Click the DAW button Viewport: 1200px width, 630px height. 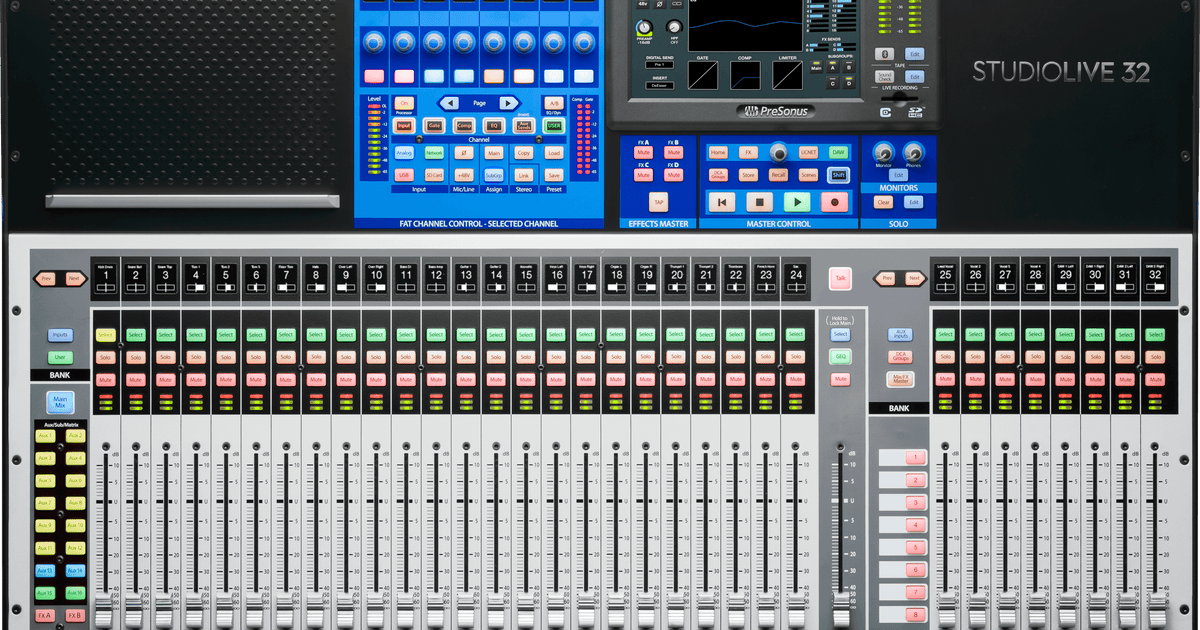coord(838,152)
